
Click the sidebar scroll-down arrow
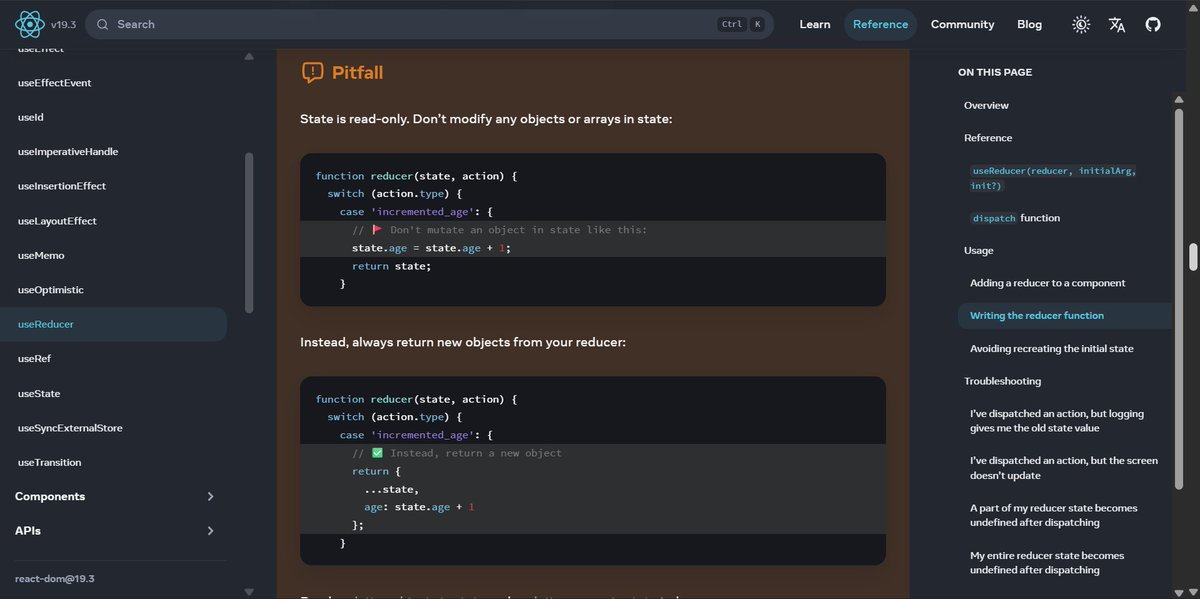(249, 592)
